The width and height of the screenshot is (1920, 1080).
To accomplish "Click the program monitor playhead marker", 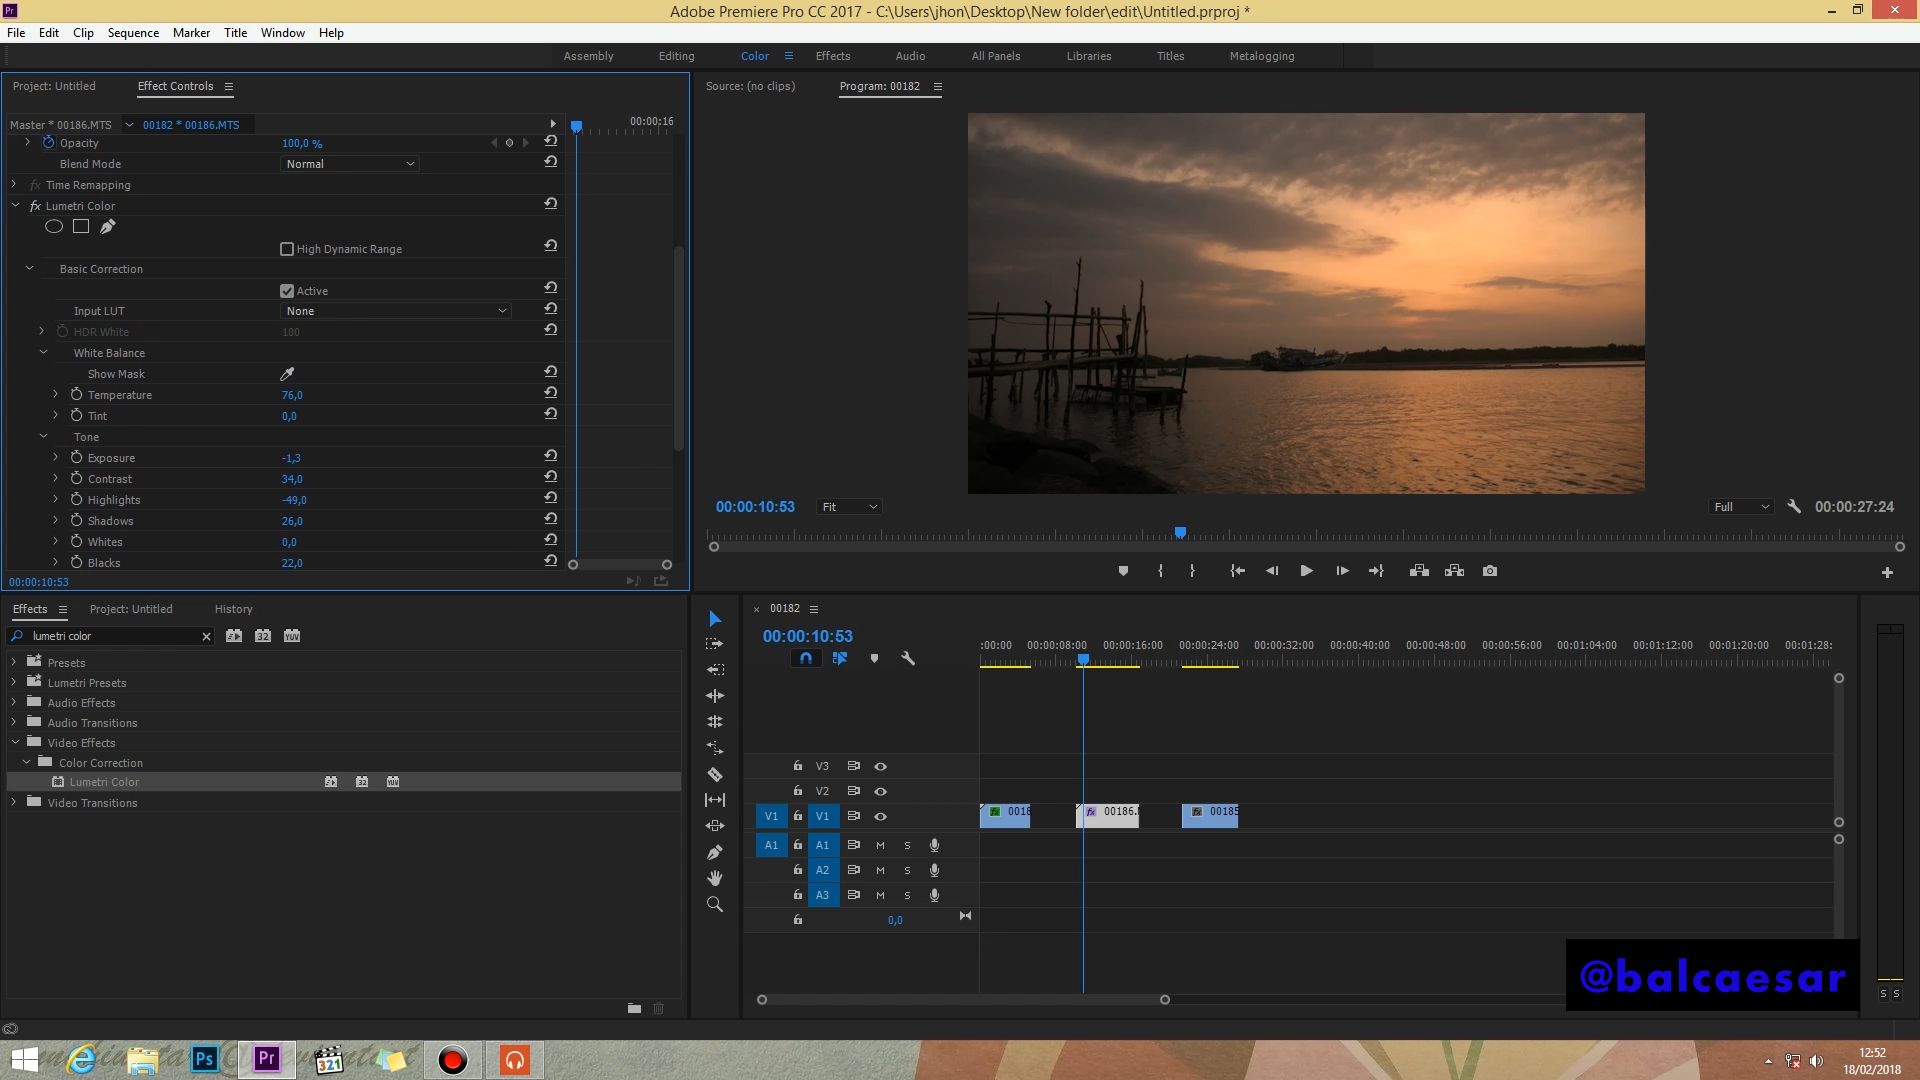I will [x=1180, y=533].
